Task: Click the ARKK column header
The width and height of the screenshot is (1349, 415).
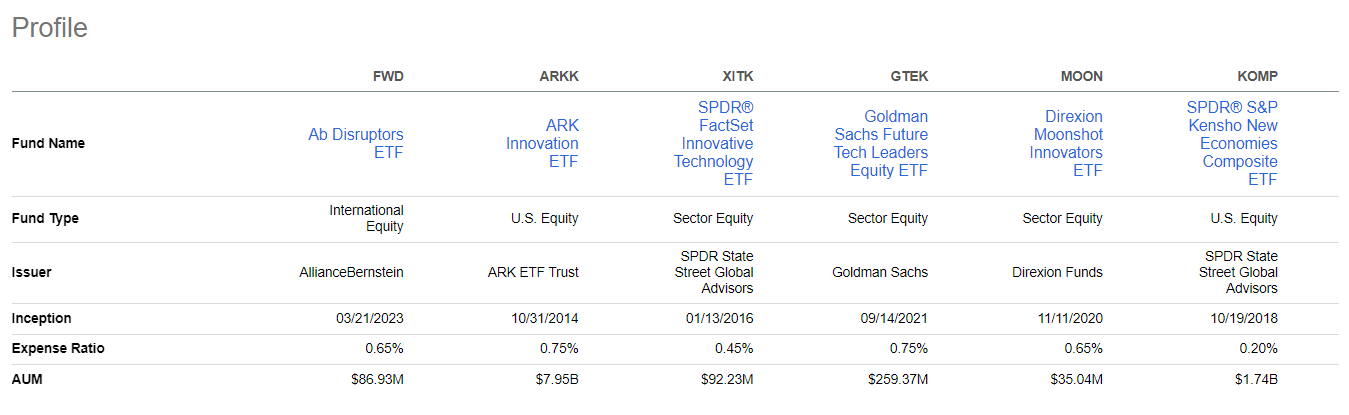Action: (559, 76)
